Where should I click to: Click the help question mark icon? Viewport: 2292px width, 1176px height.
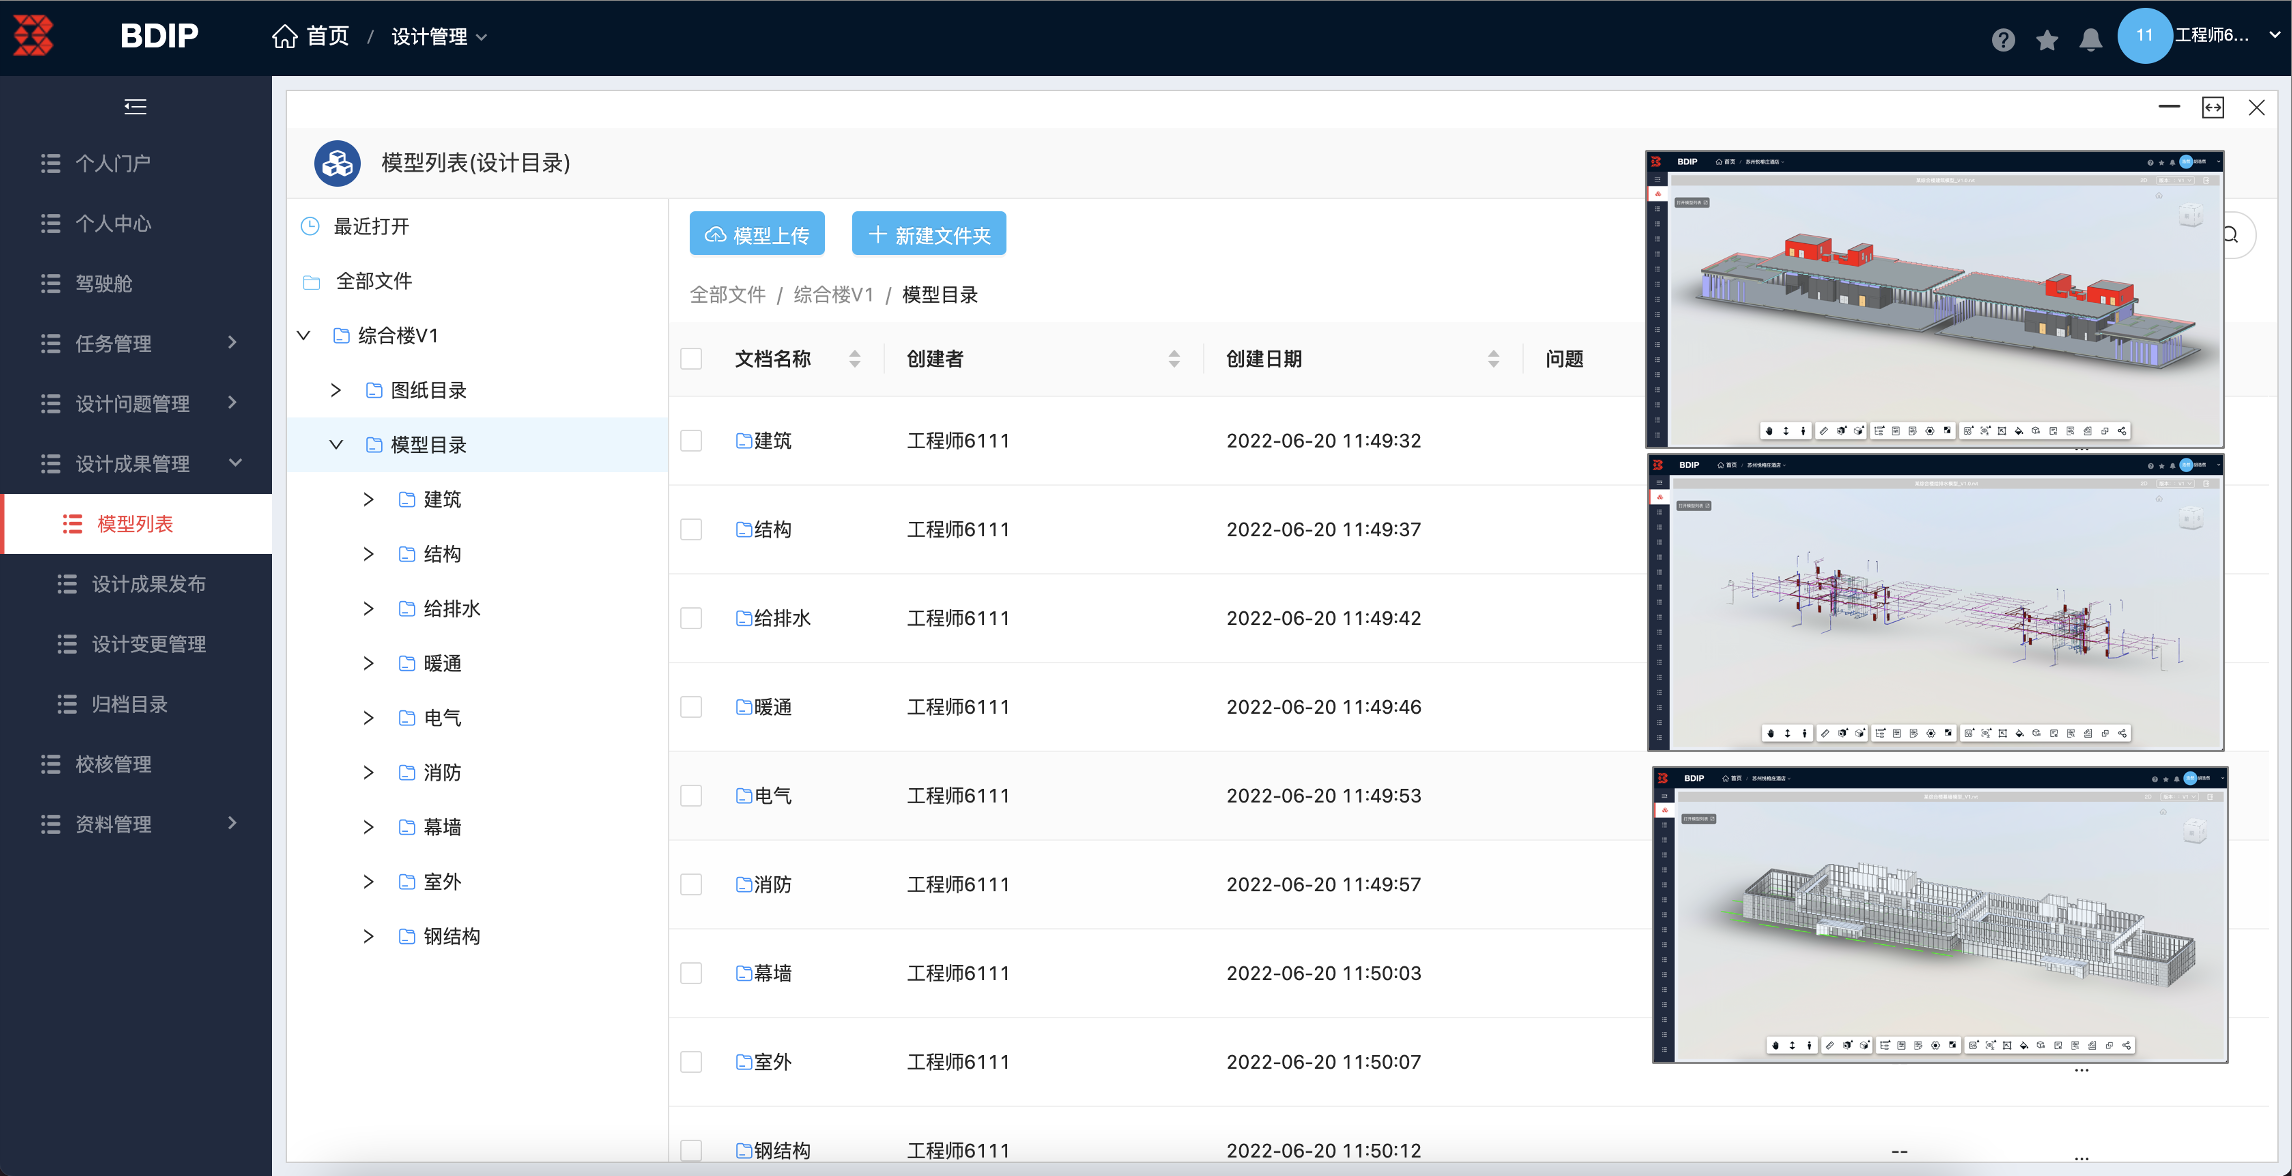tap(2002, 39)
